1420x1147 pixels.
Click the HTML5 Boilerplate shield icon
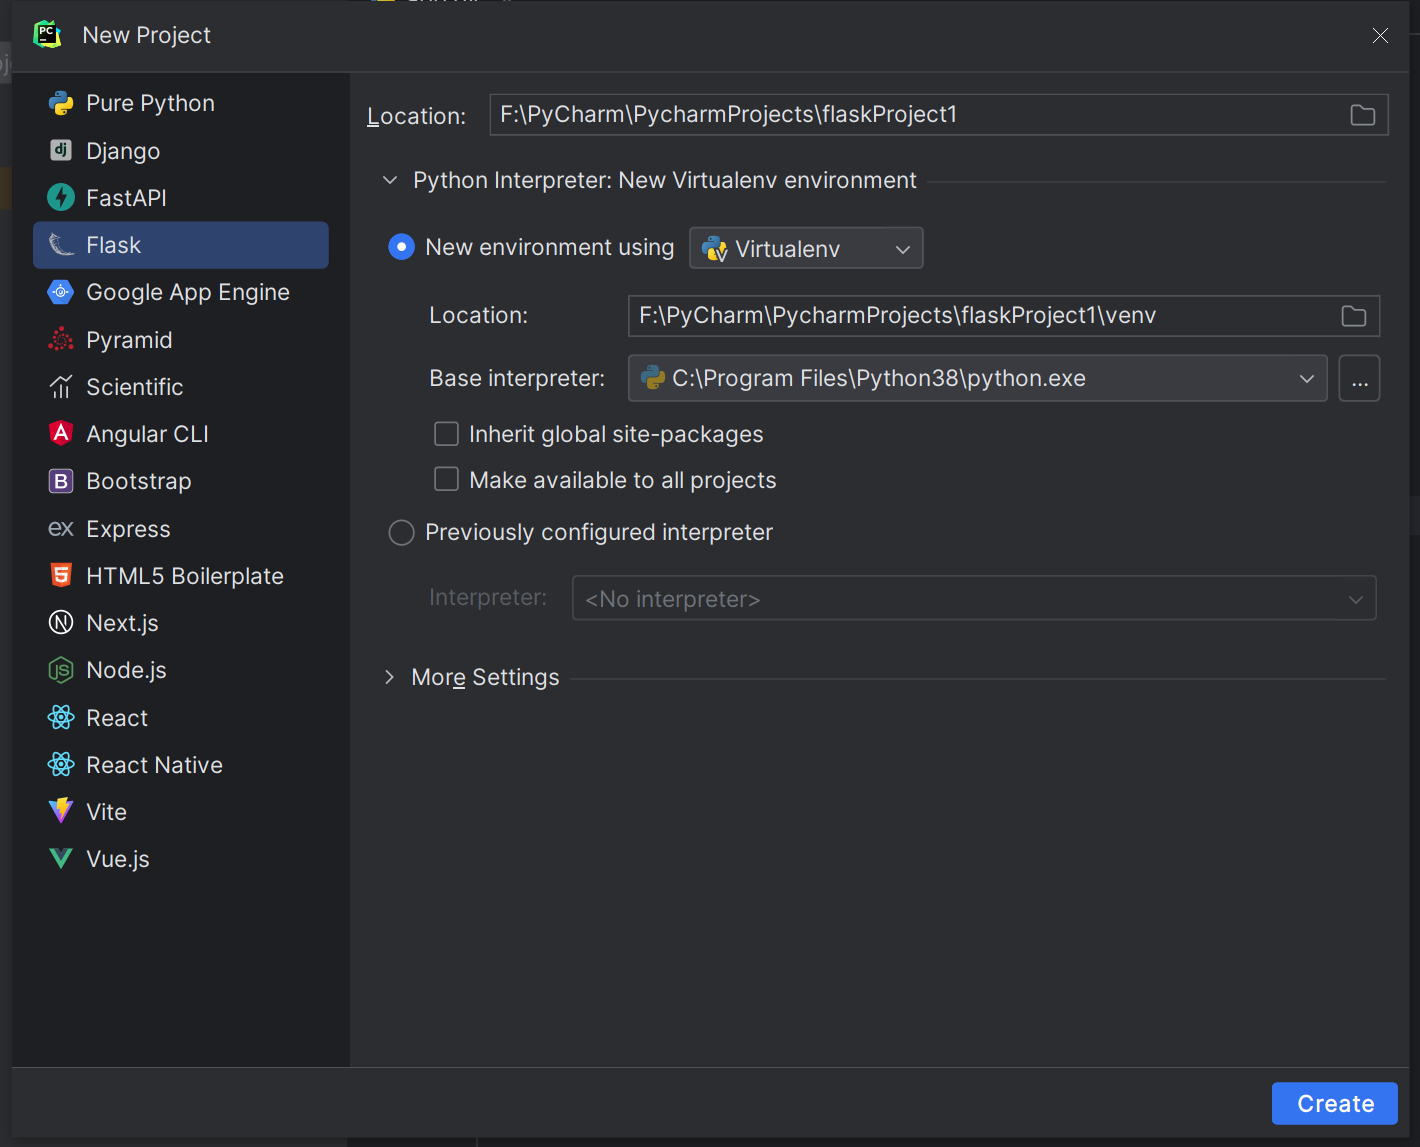61,575
